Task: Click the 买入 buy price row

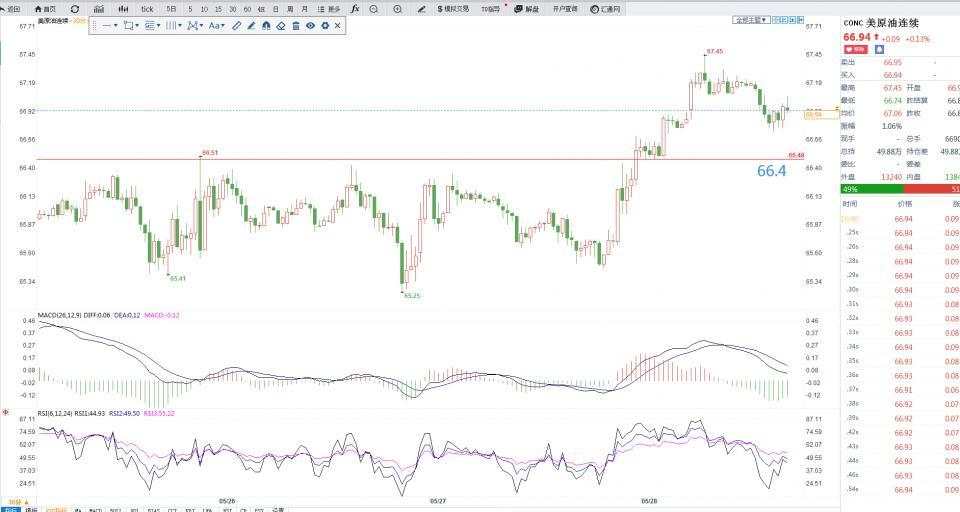Action: pyautogui.click(x=900, y=75)
